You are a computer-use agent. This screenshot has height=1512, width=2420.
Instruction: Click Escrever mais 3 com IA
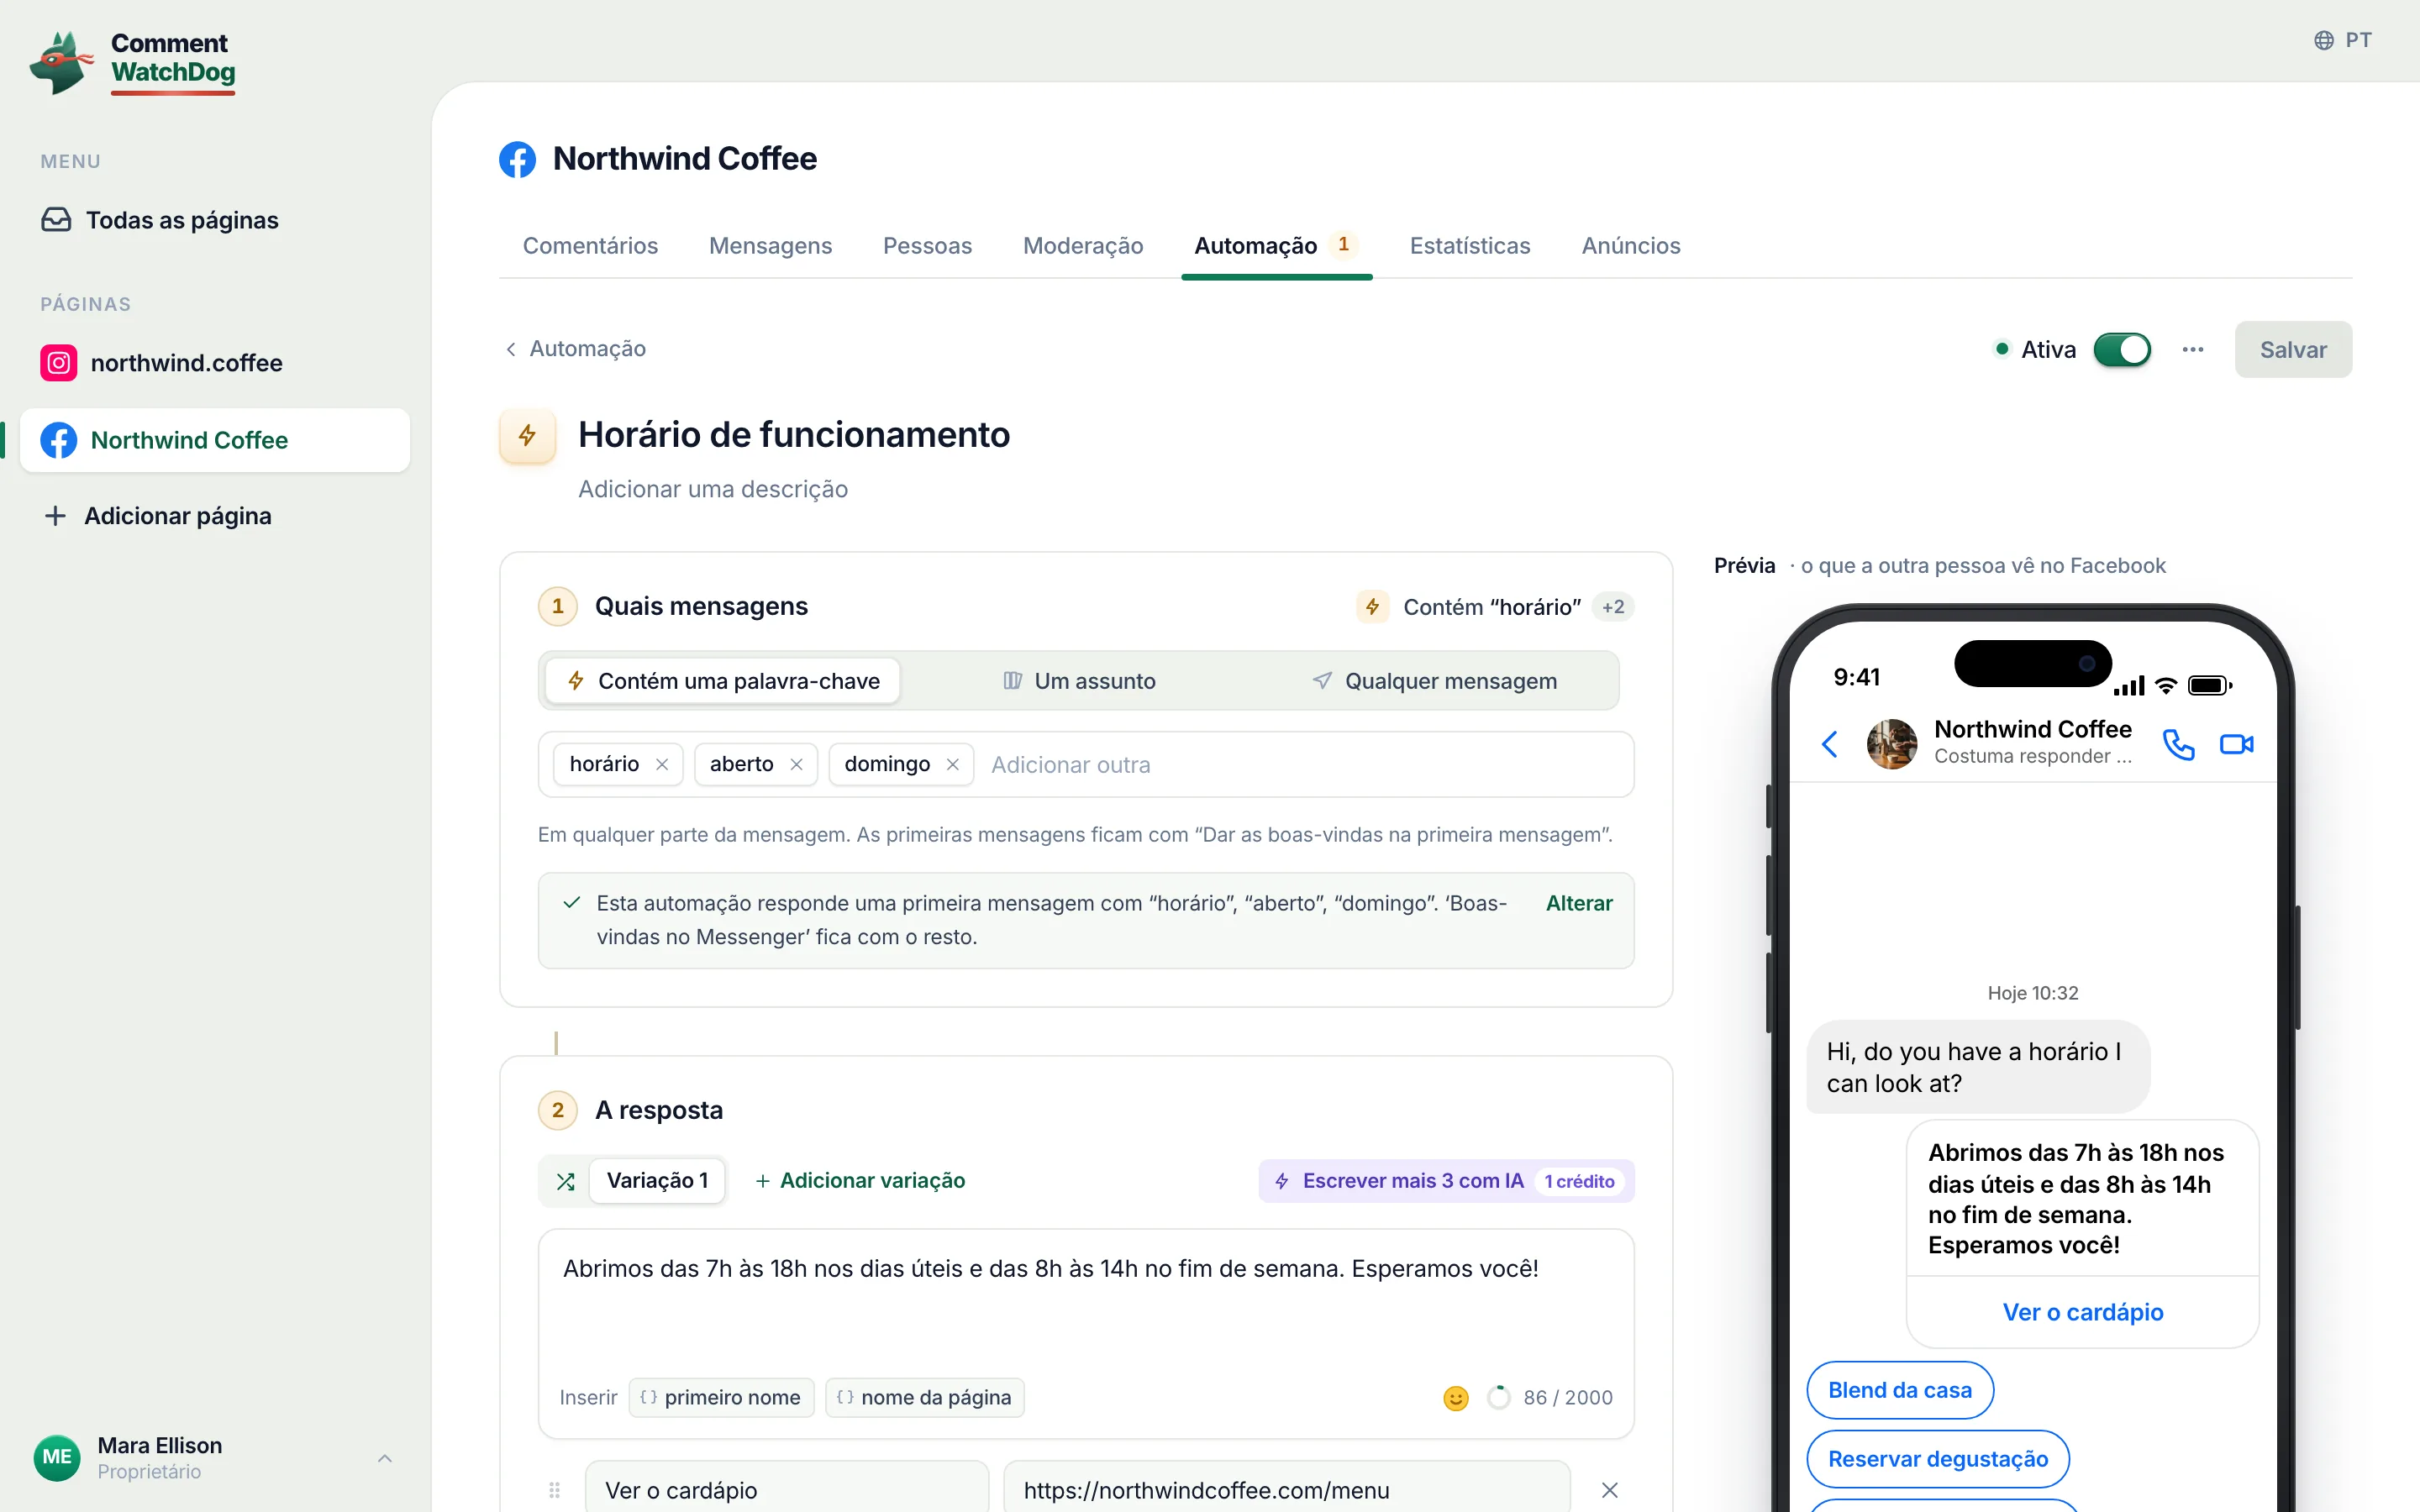1446,1181
